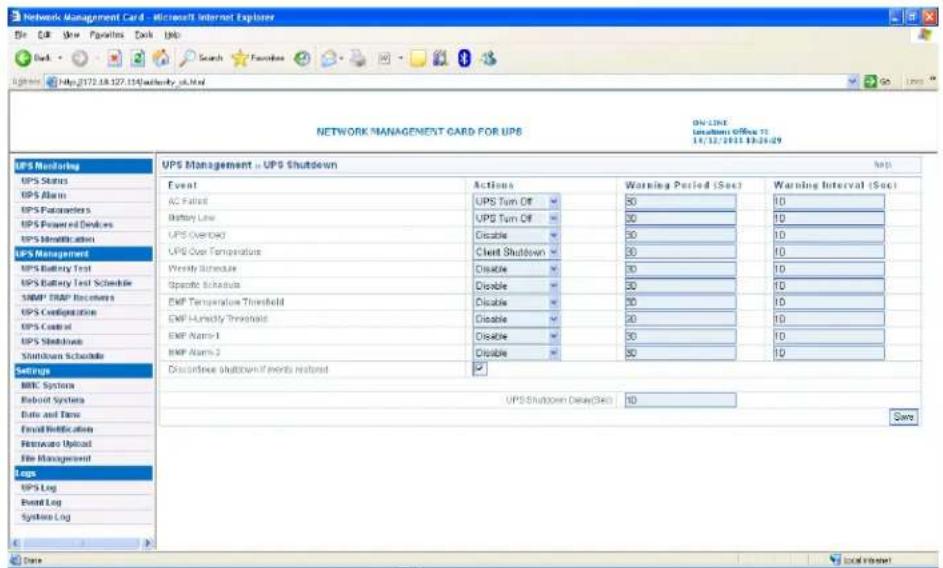943x568 pixels.
Task: Open the Event Log link
Action: 41,502
